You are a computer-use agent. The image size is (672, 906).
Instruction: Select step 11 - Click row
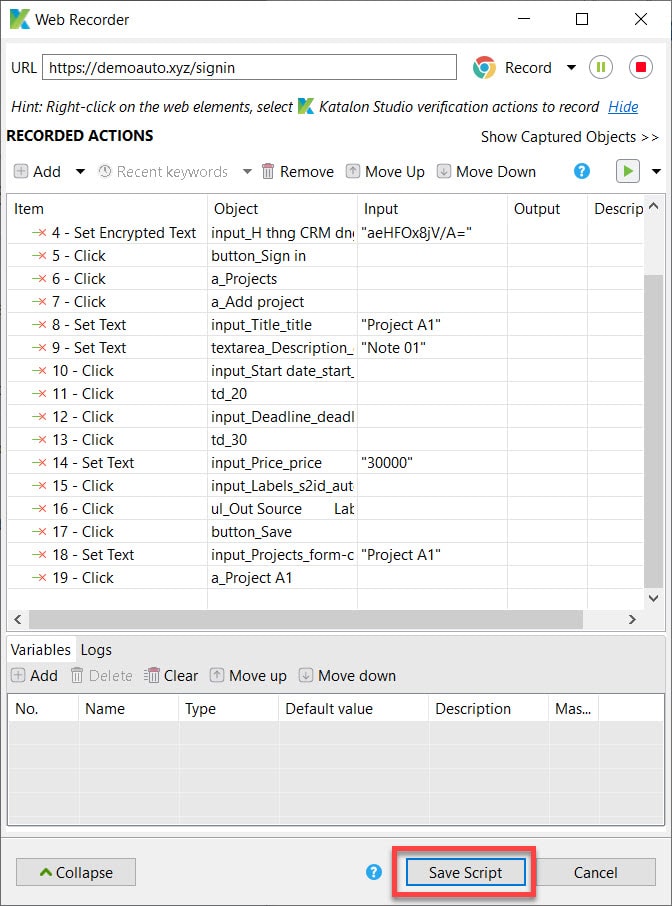tap(325, 394)
